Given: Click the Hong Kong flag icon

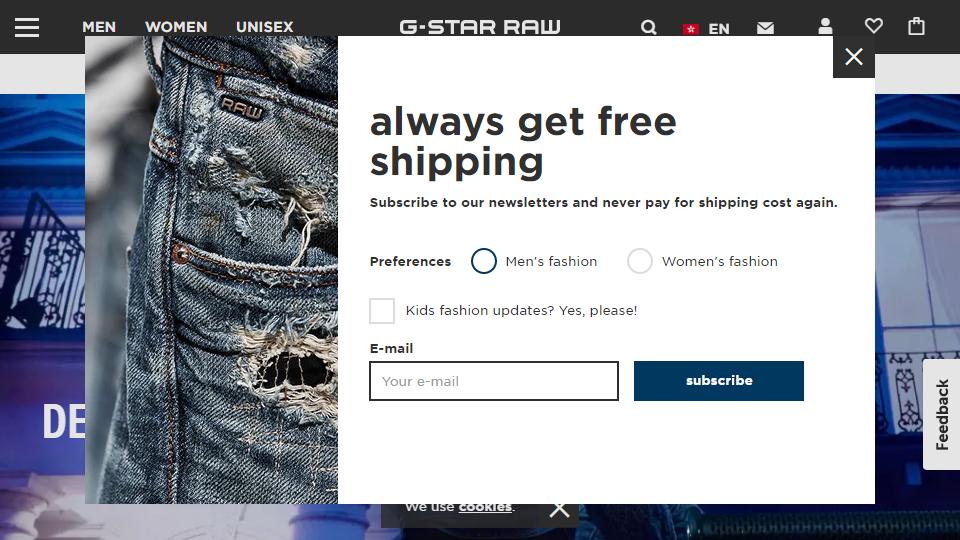Looking at the screenshot, I should [x=691, y=29].
